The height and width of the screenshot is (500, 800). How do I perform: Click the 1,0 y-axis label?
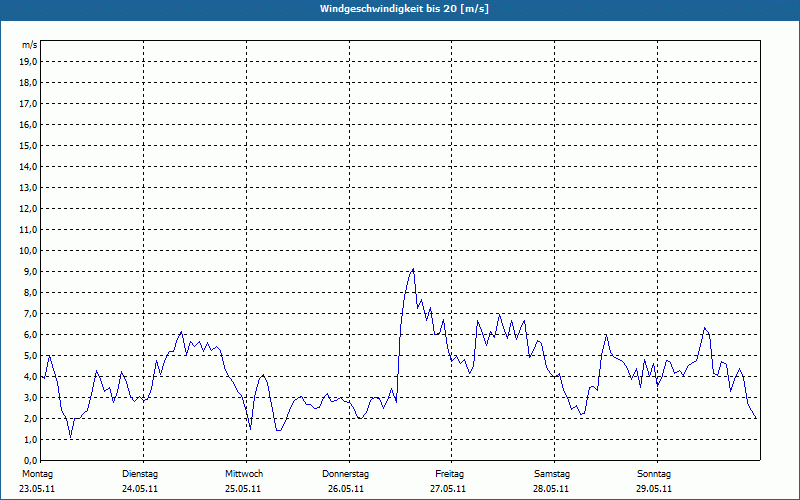pyautogui.click(x=30, y=439)
